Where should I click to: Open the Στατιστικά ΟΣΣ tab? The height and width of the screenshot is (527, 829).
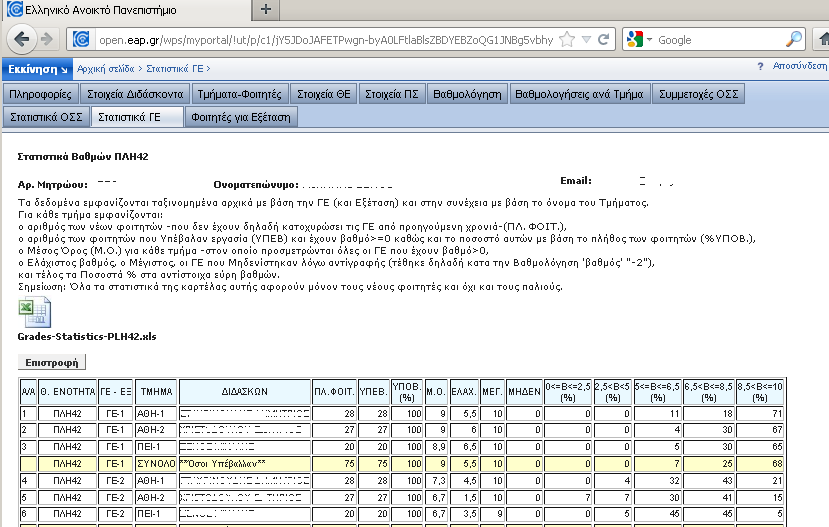coord(46,117)
